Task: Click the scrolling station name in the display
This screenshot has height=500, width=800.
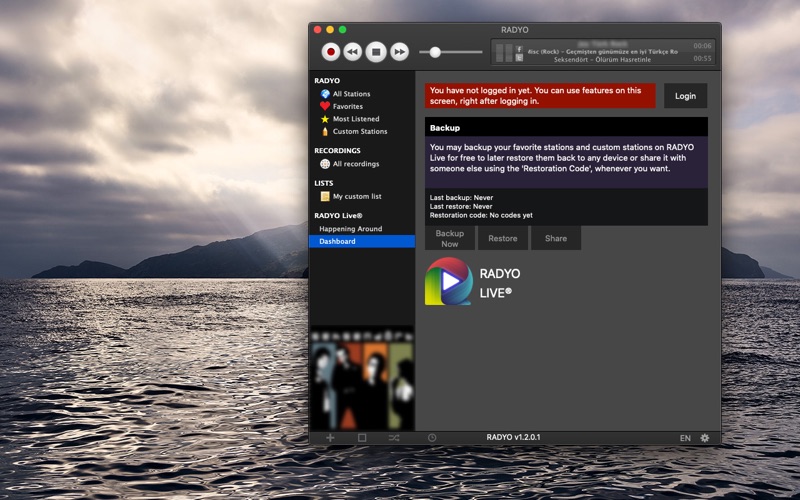Action: pyautogui.click(x=603, y=52)
